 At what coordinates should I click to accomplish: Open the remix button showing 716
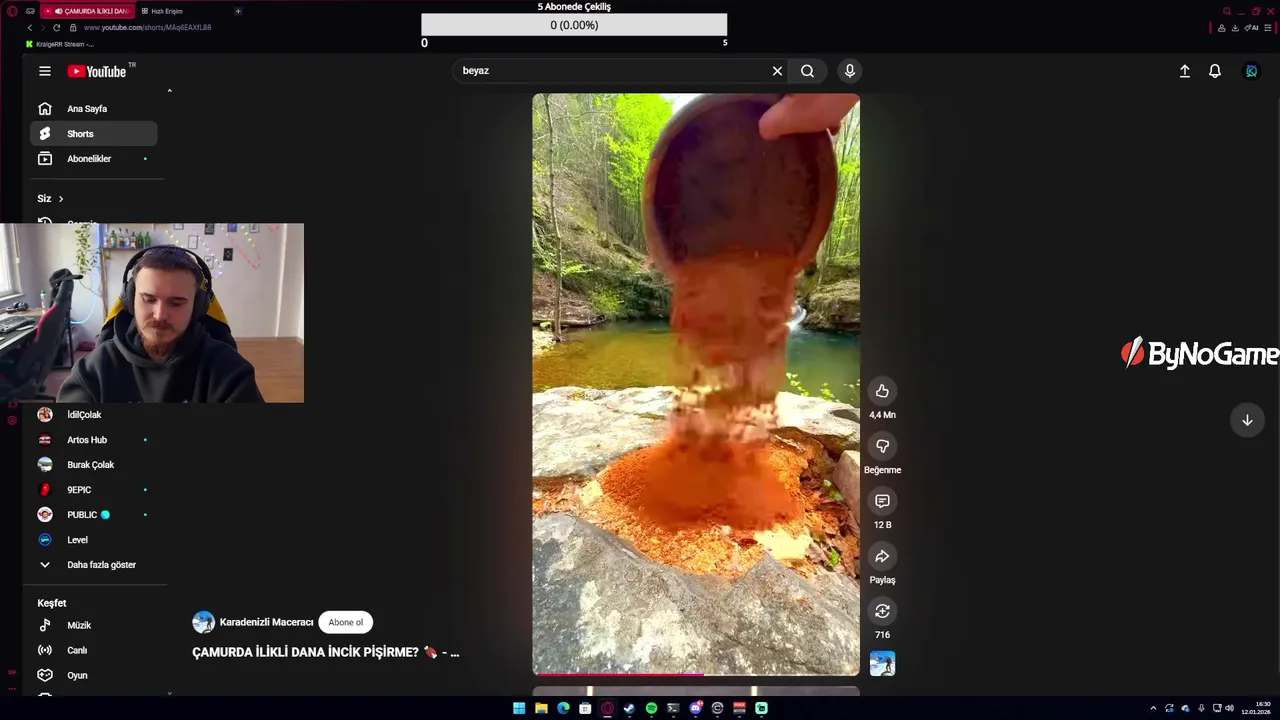click(x=882, y=611)
